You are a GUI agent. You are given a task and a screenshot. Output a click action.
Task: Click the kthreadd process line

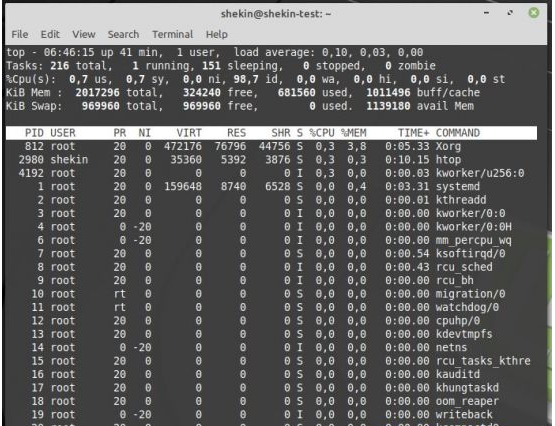tap(271, 200)
